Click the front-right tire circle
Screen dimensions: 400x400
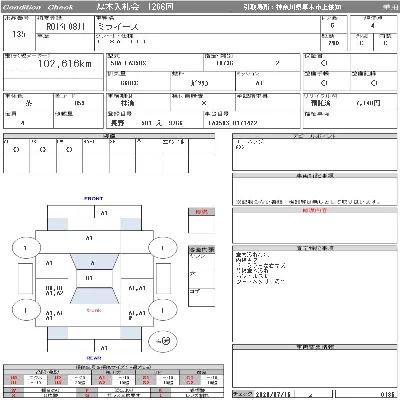[162, 248]
